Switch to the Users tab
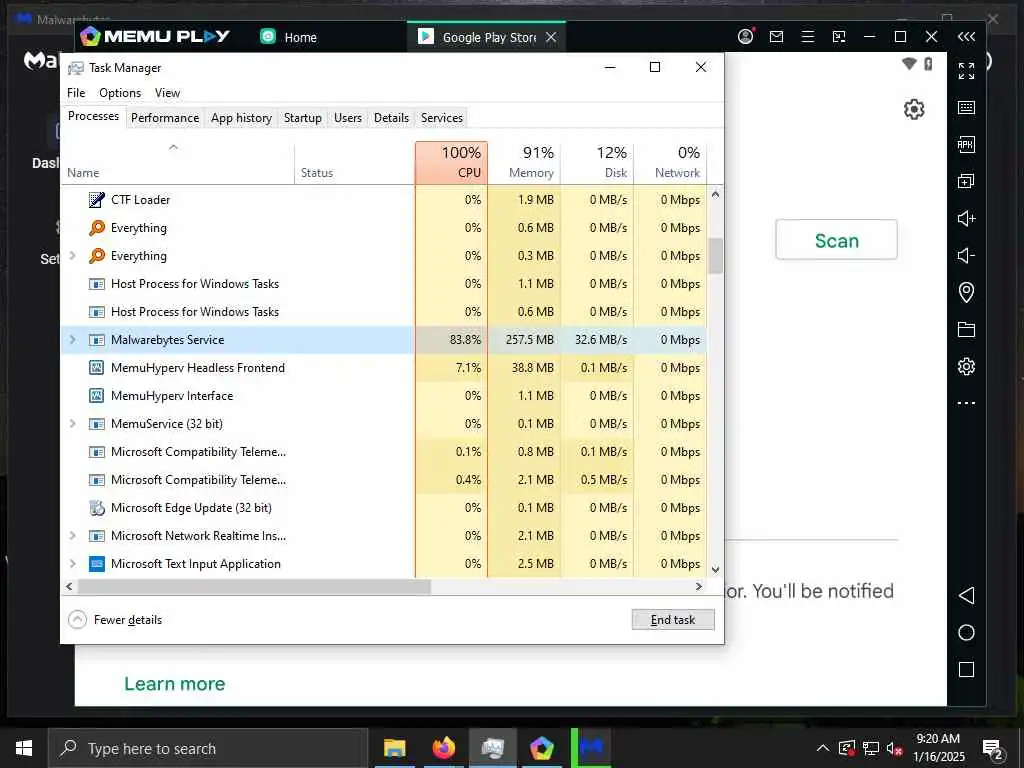This screenshot has width=1024, height=768. [x=347, y=118]
